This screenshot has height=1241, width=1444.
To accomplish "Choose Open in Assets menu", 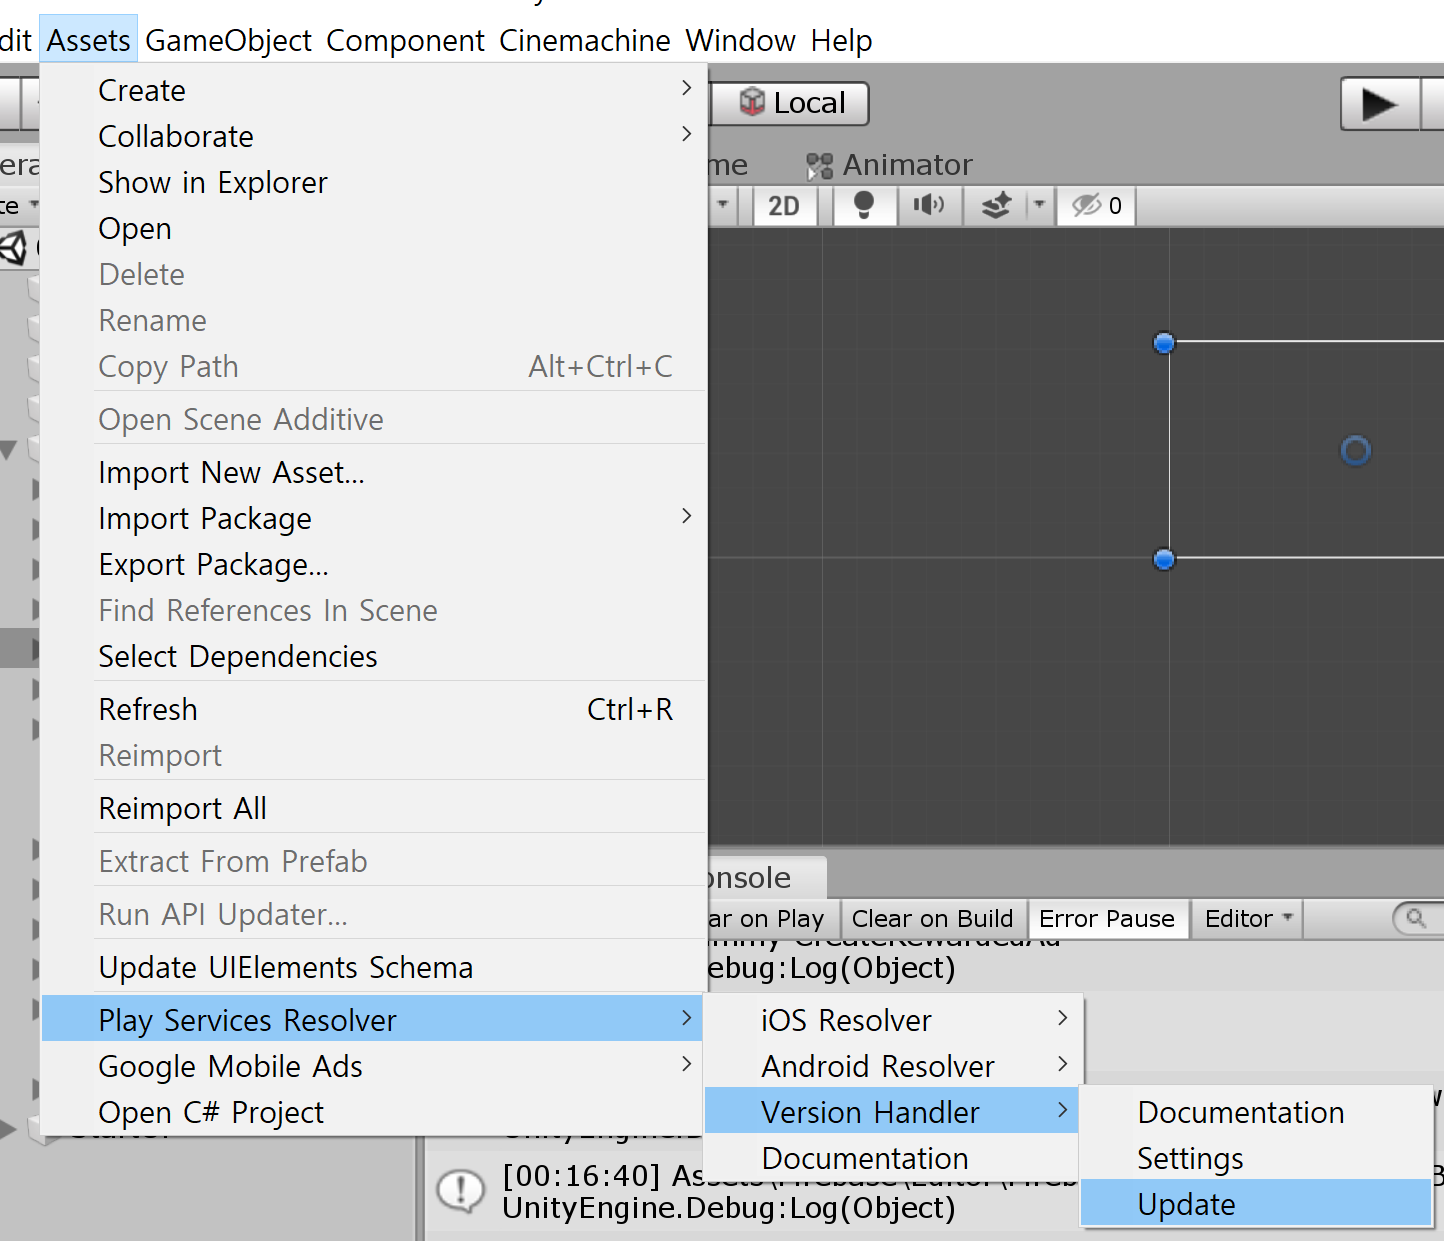I will click(x=374, y=228).
